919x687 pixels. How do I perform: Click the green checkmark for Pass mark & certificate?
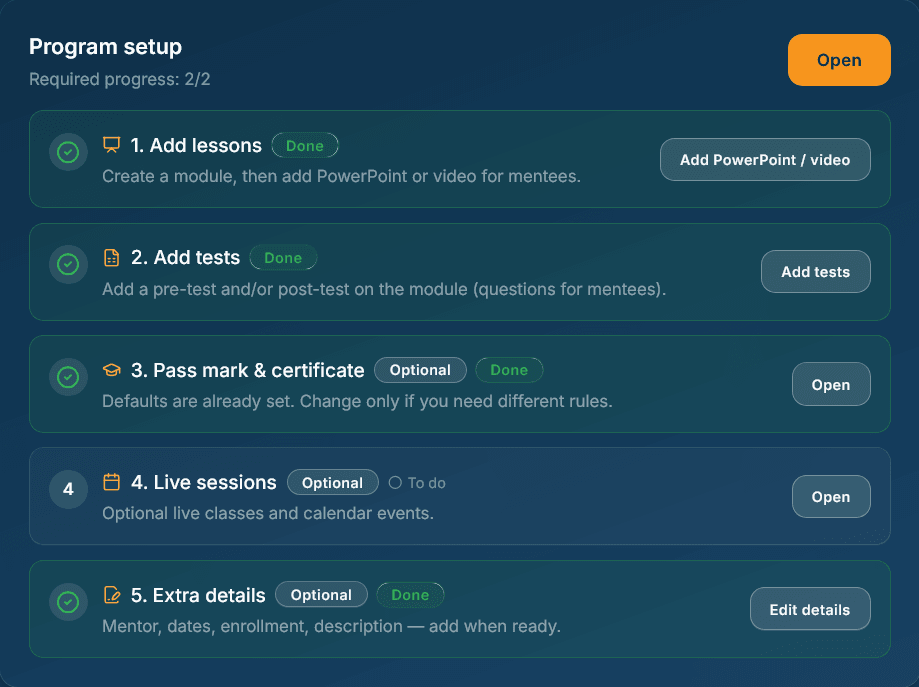click(x=68, y=377)
